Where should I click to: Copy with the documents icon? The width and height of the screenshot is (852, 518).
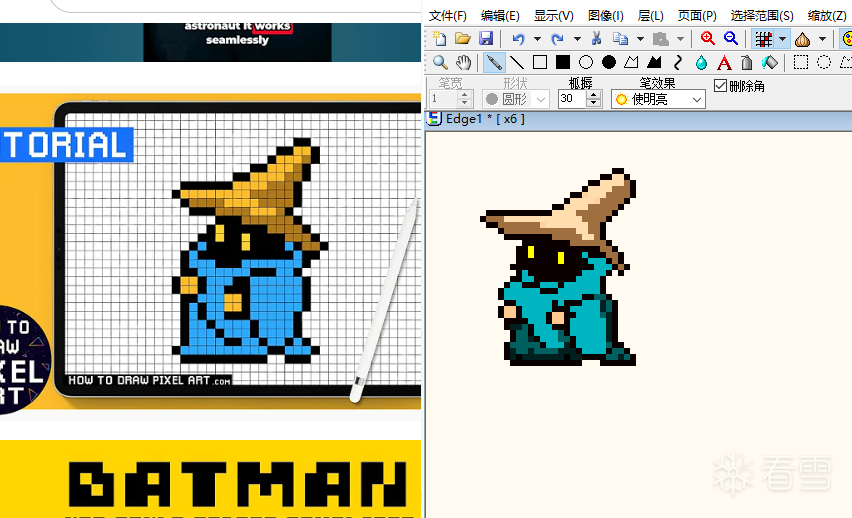click(620, 39)
